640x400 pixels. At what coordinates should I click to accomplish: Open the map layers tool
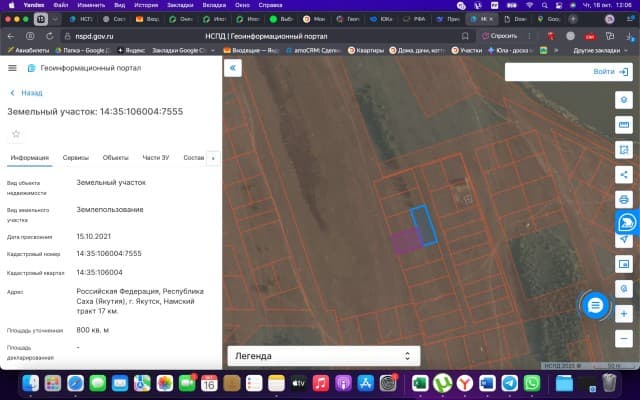click(624, 100)
